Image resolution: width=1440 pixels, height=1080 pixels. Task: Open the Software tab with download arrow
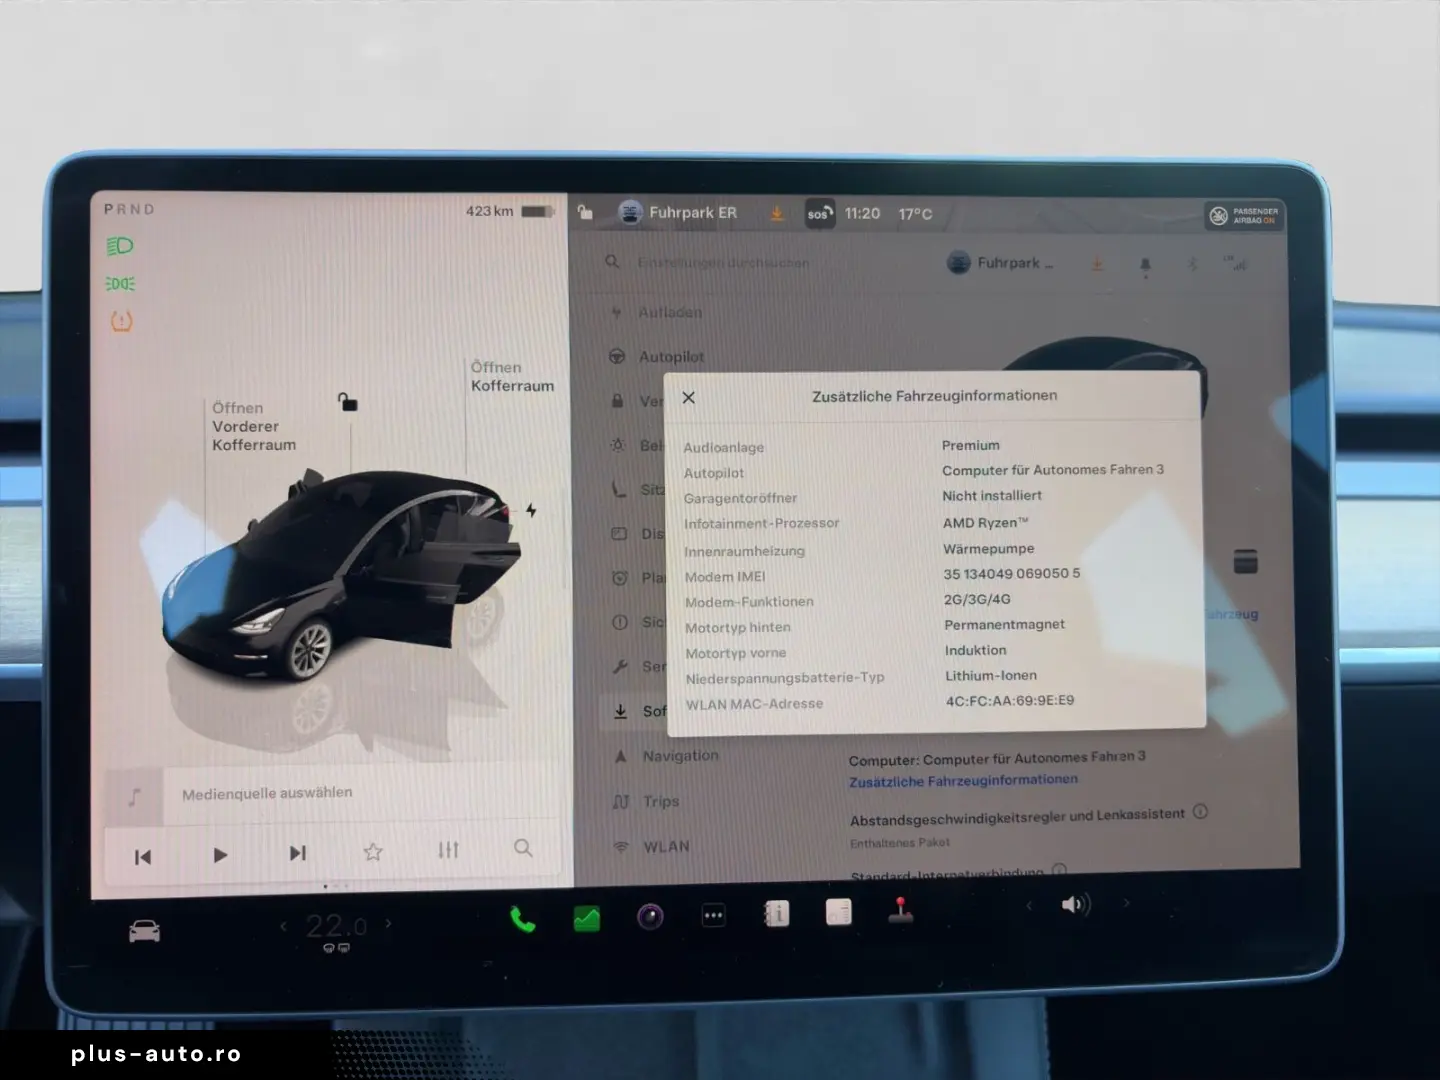tap(640, 711)
